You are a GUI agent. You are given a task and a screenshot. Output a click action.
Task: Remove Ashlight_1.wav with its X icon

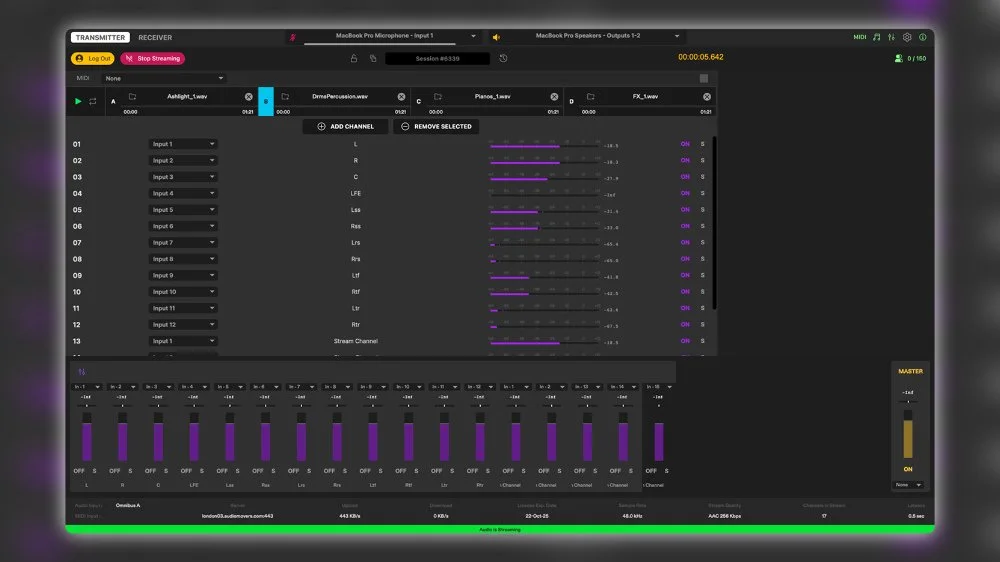point(249,97)
